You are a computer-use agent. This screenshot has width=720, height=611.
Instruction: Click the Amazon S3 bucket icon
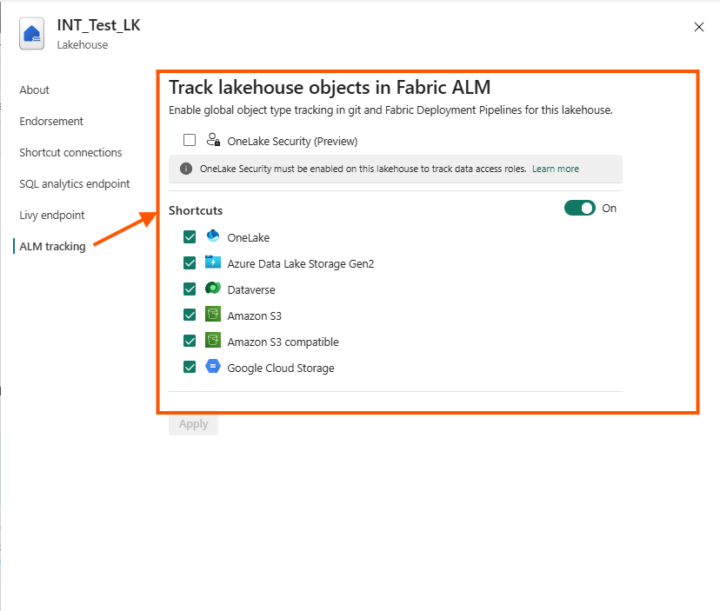tap(213, 314)
